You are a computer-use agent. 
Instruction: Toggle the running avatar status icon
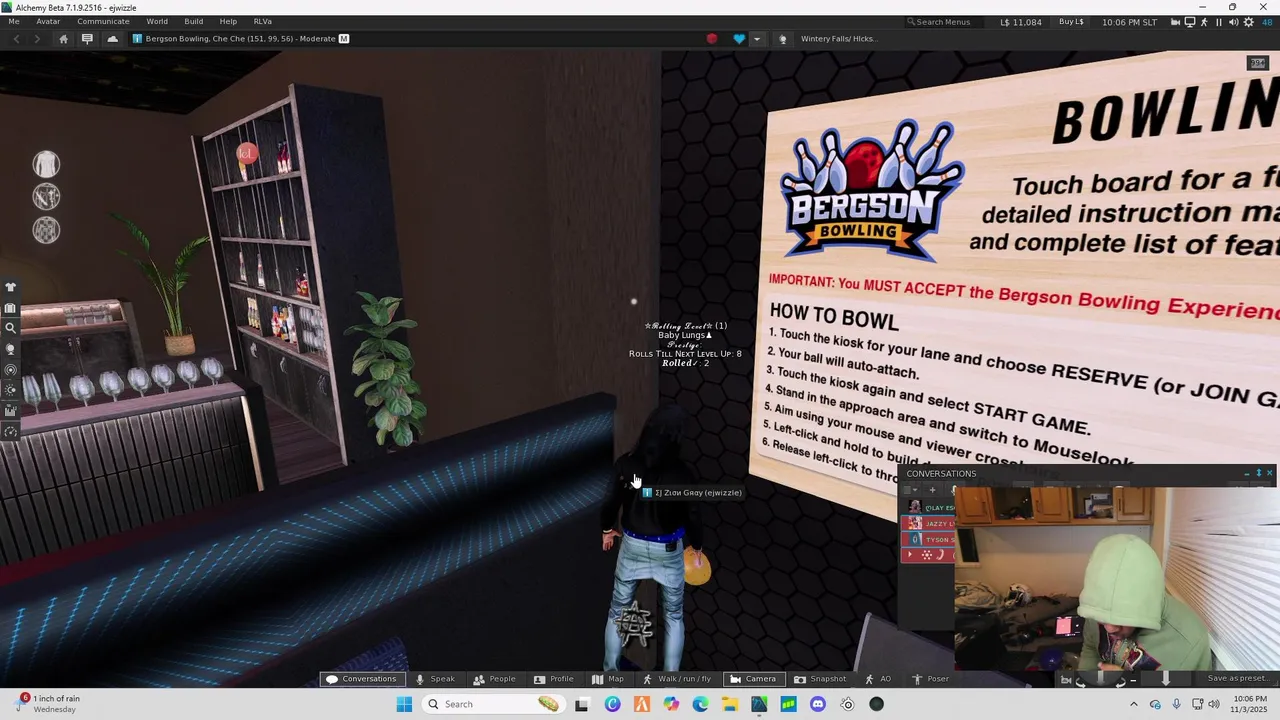(x=1204, y=22)
